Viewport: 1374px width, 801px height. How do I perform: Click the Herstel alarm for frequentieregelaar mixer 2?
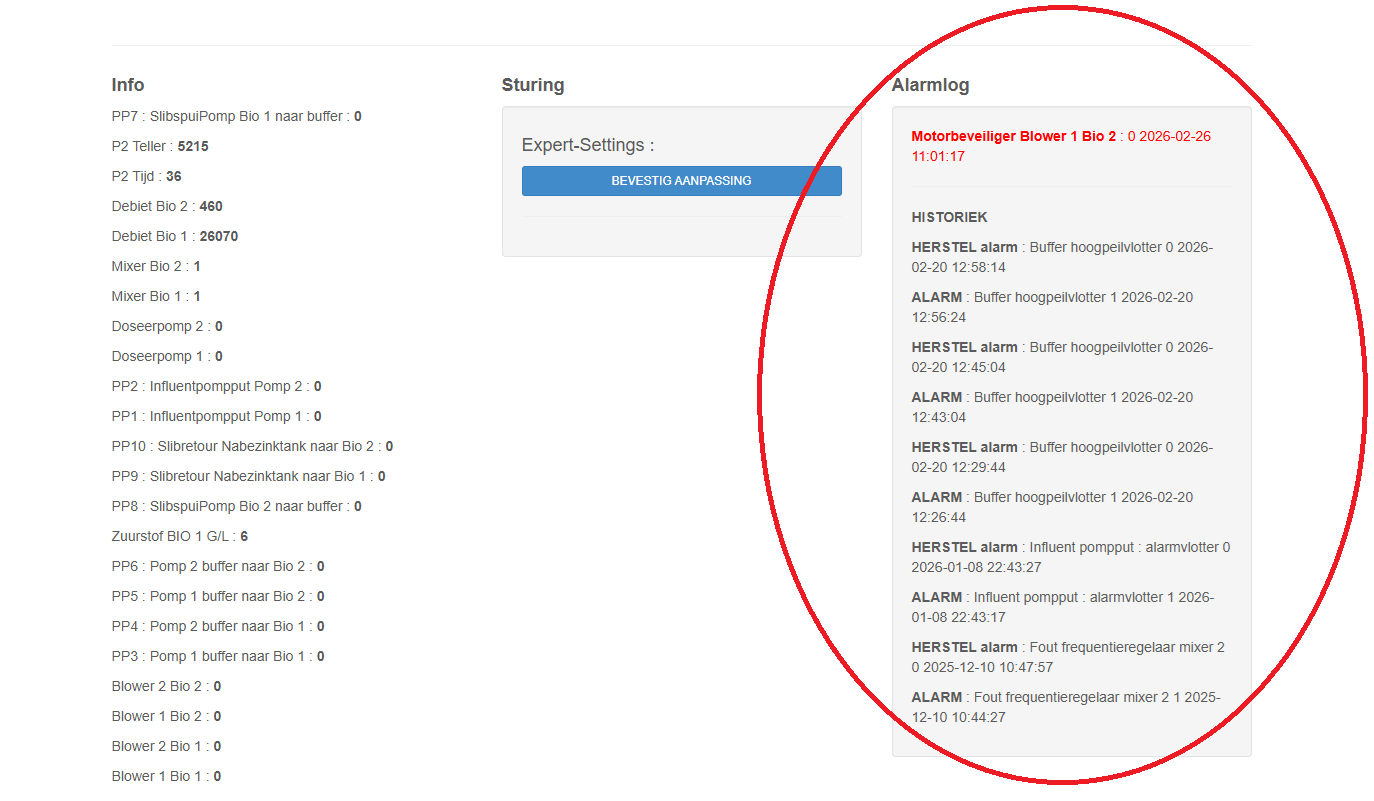(x=1067, y=657)
